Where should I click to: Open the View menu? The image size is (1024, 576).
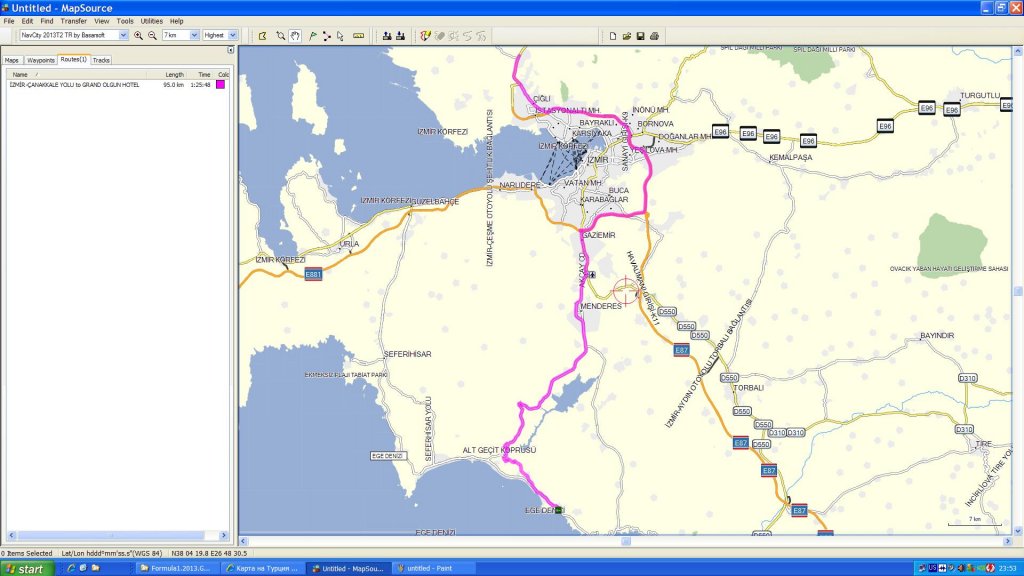point(102,21)
